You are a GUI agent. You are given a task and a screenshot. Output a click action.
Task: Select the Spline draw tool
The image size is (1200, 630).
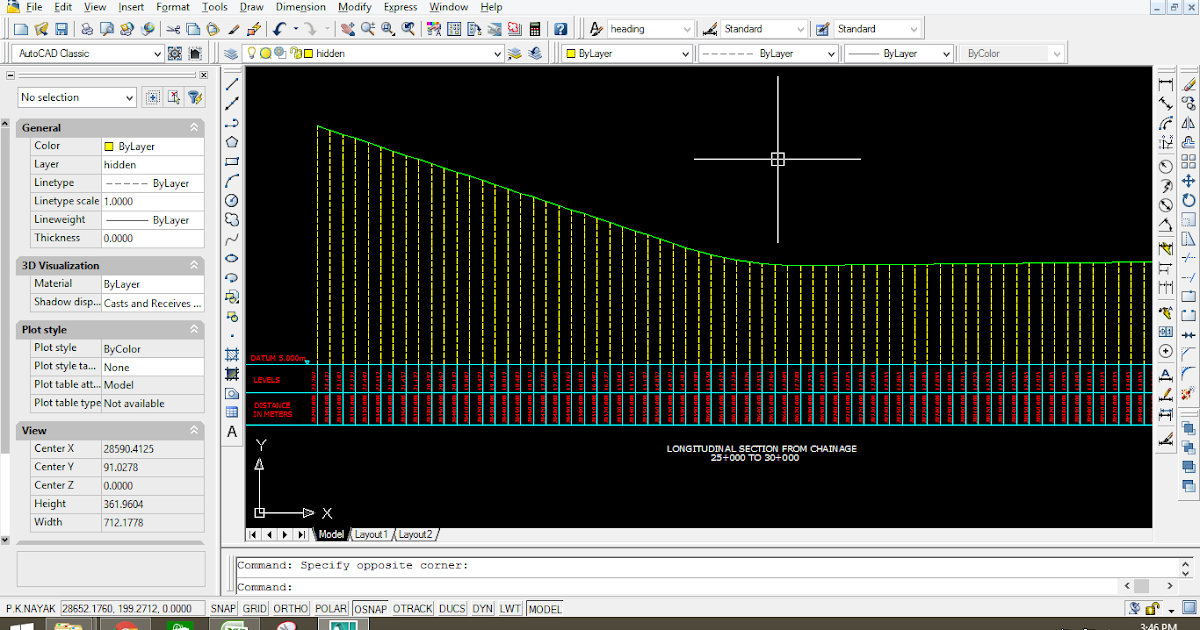(232, 239)
